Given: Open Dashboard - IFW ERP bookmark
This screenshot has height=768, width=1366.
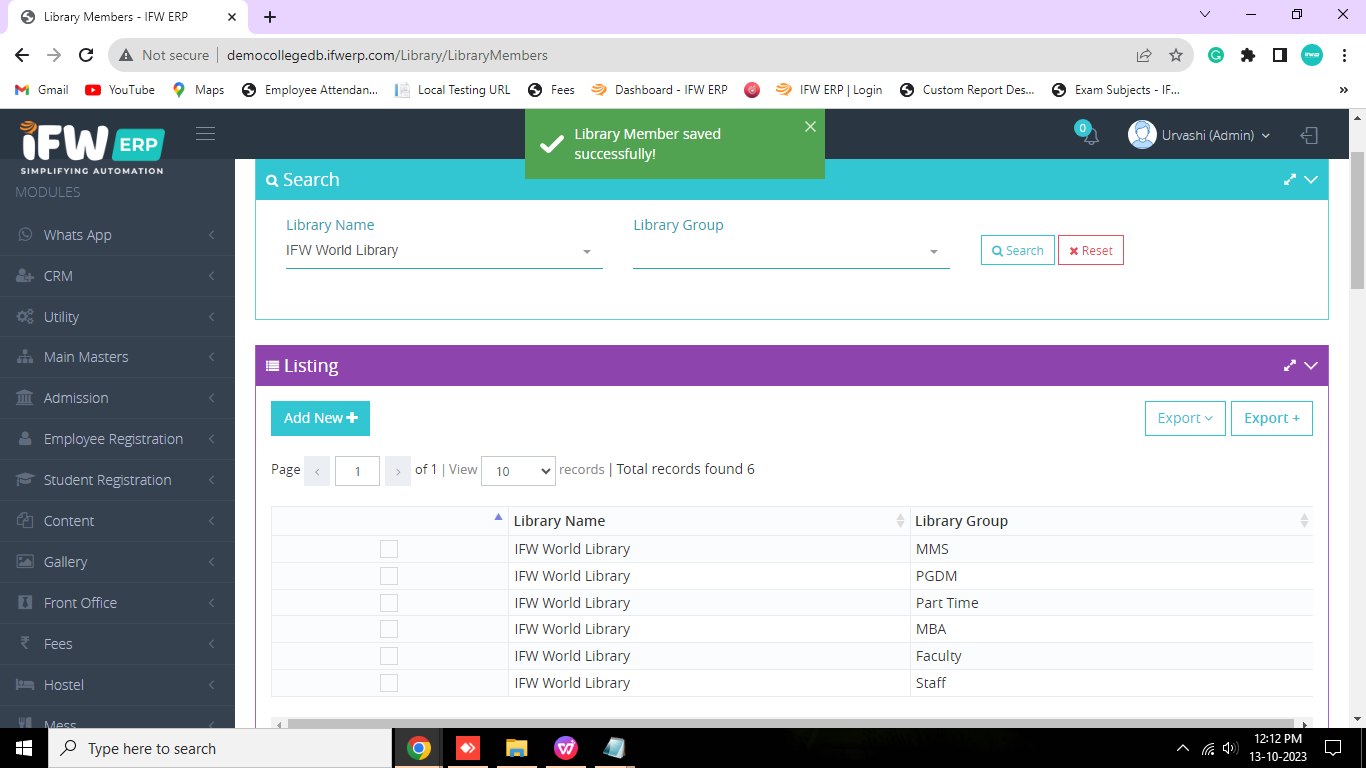Looking at the screenshot, I should click(659, 90).
